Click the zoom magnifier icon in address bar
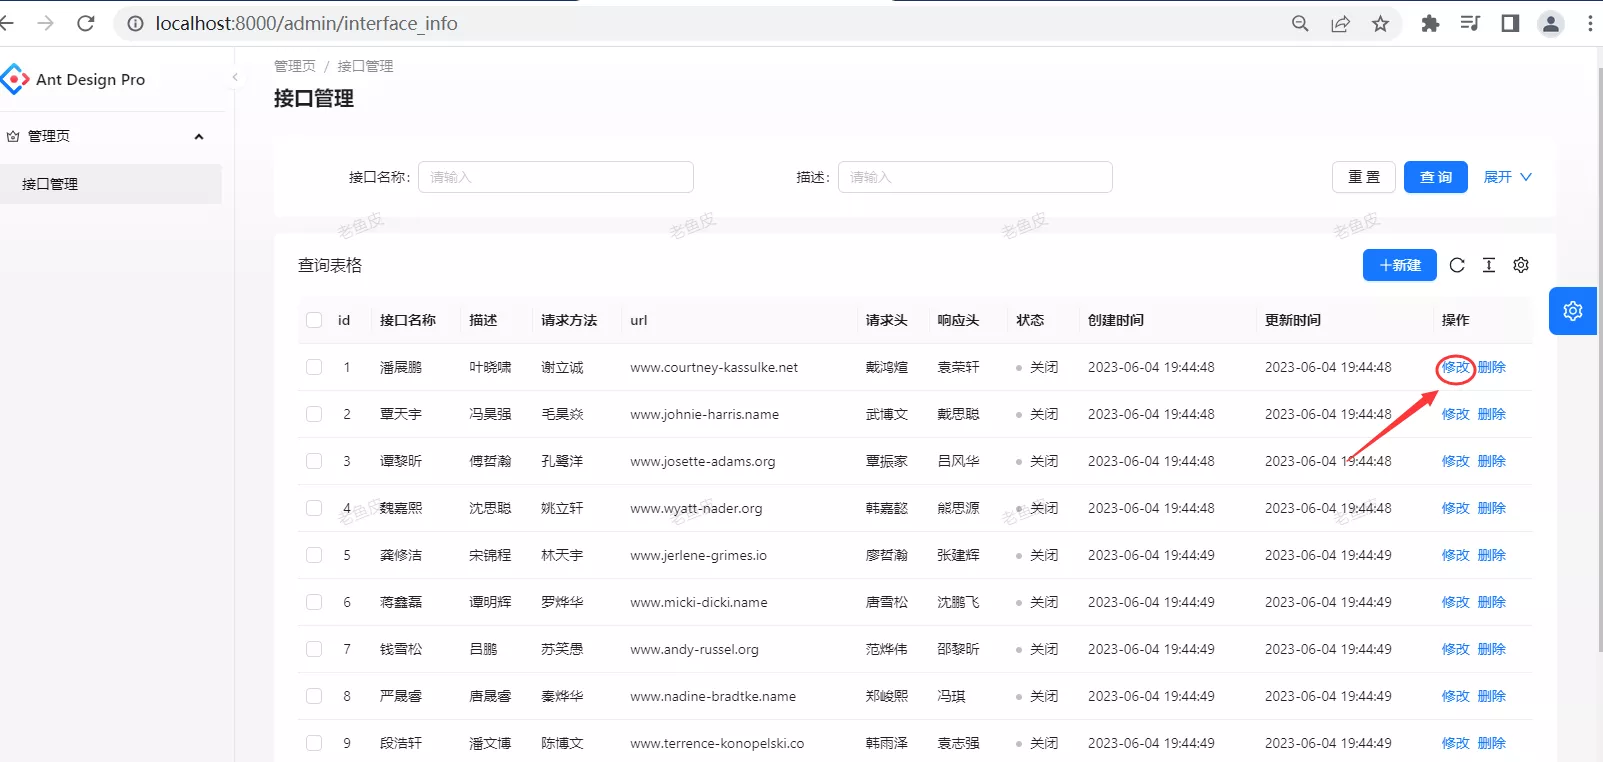This screenshot has width=1603, height=762. click(1300, 23)
